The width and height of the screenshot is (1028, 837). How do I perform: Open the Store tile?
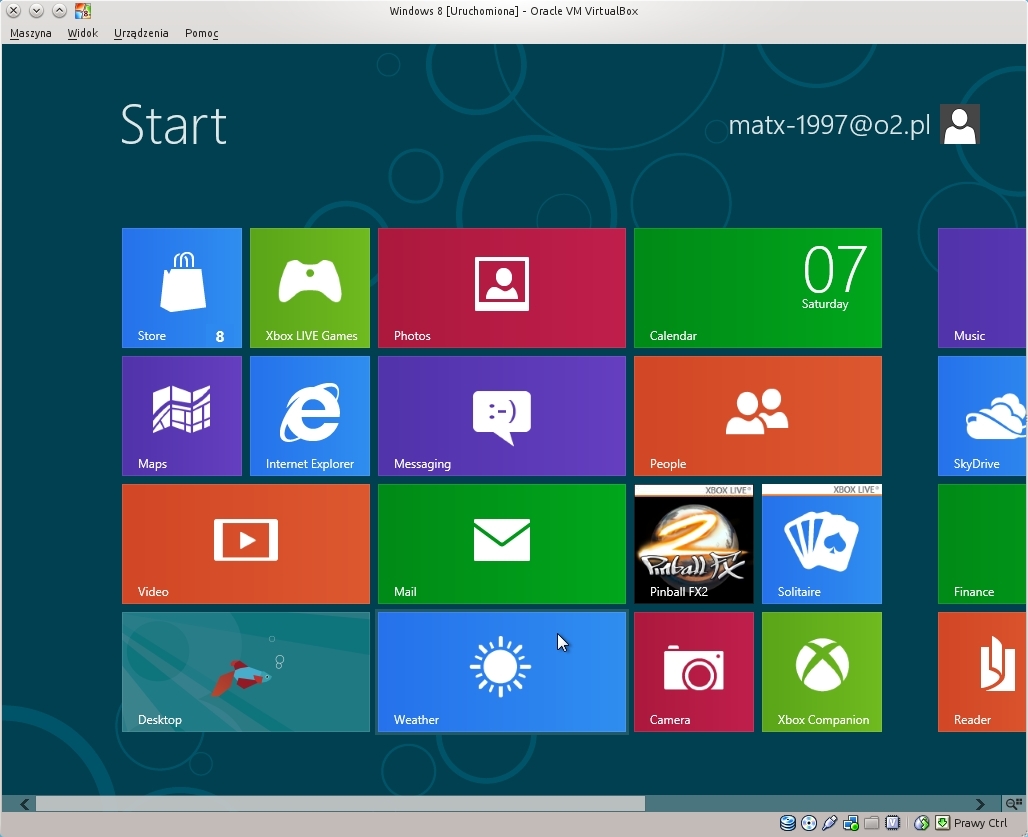tap(182, 288)
